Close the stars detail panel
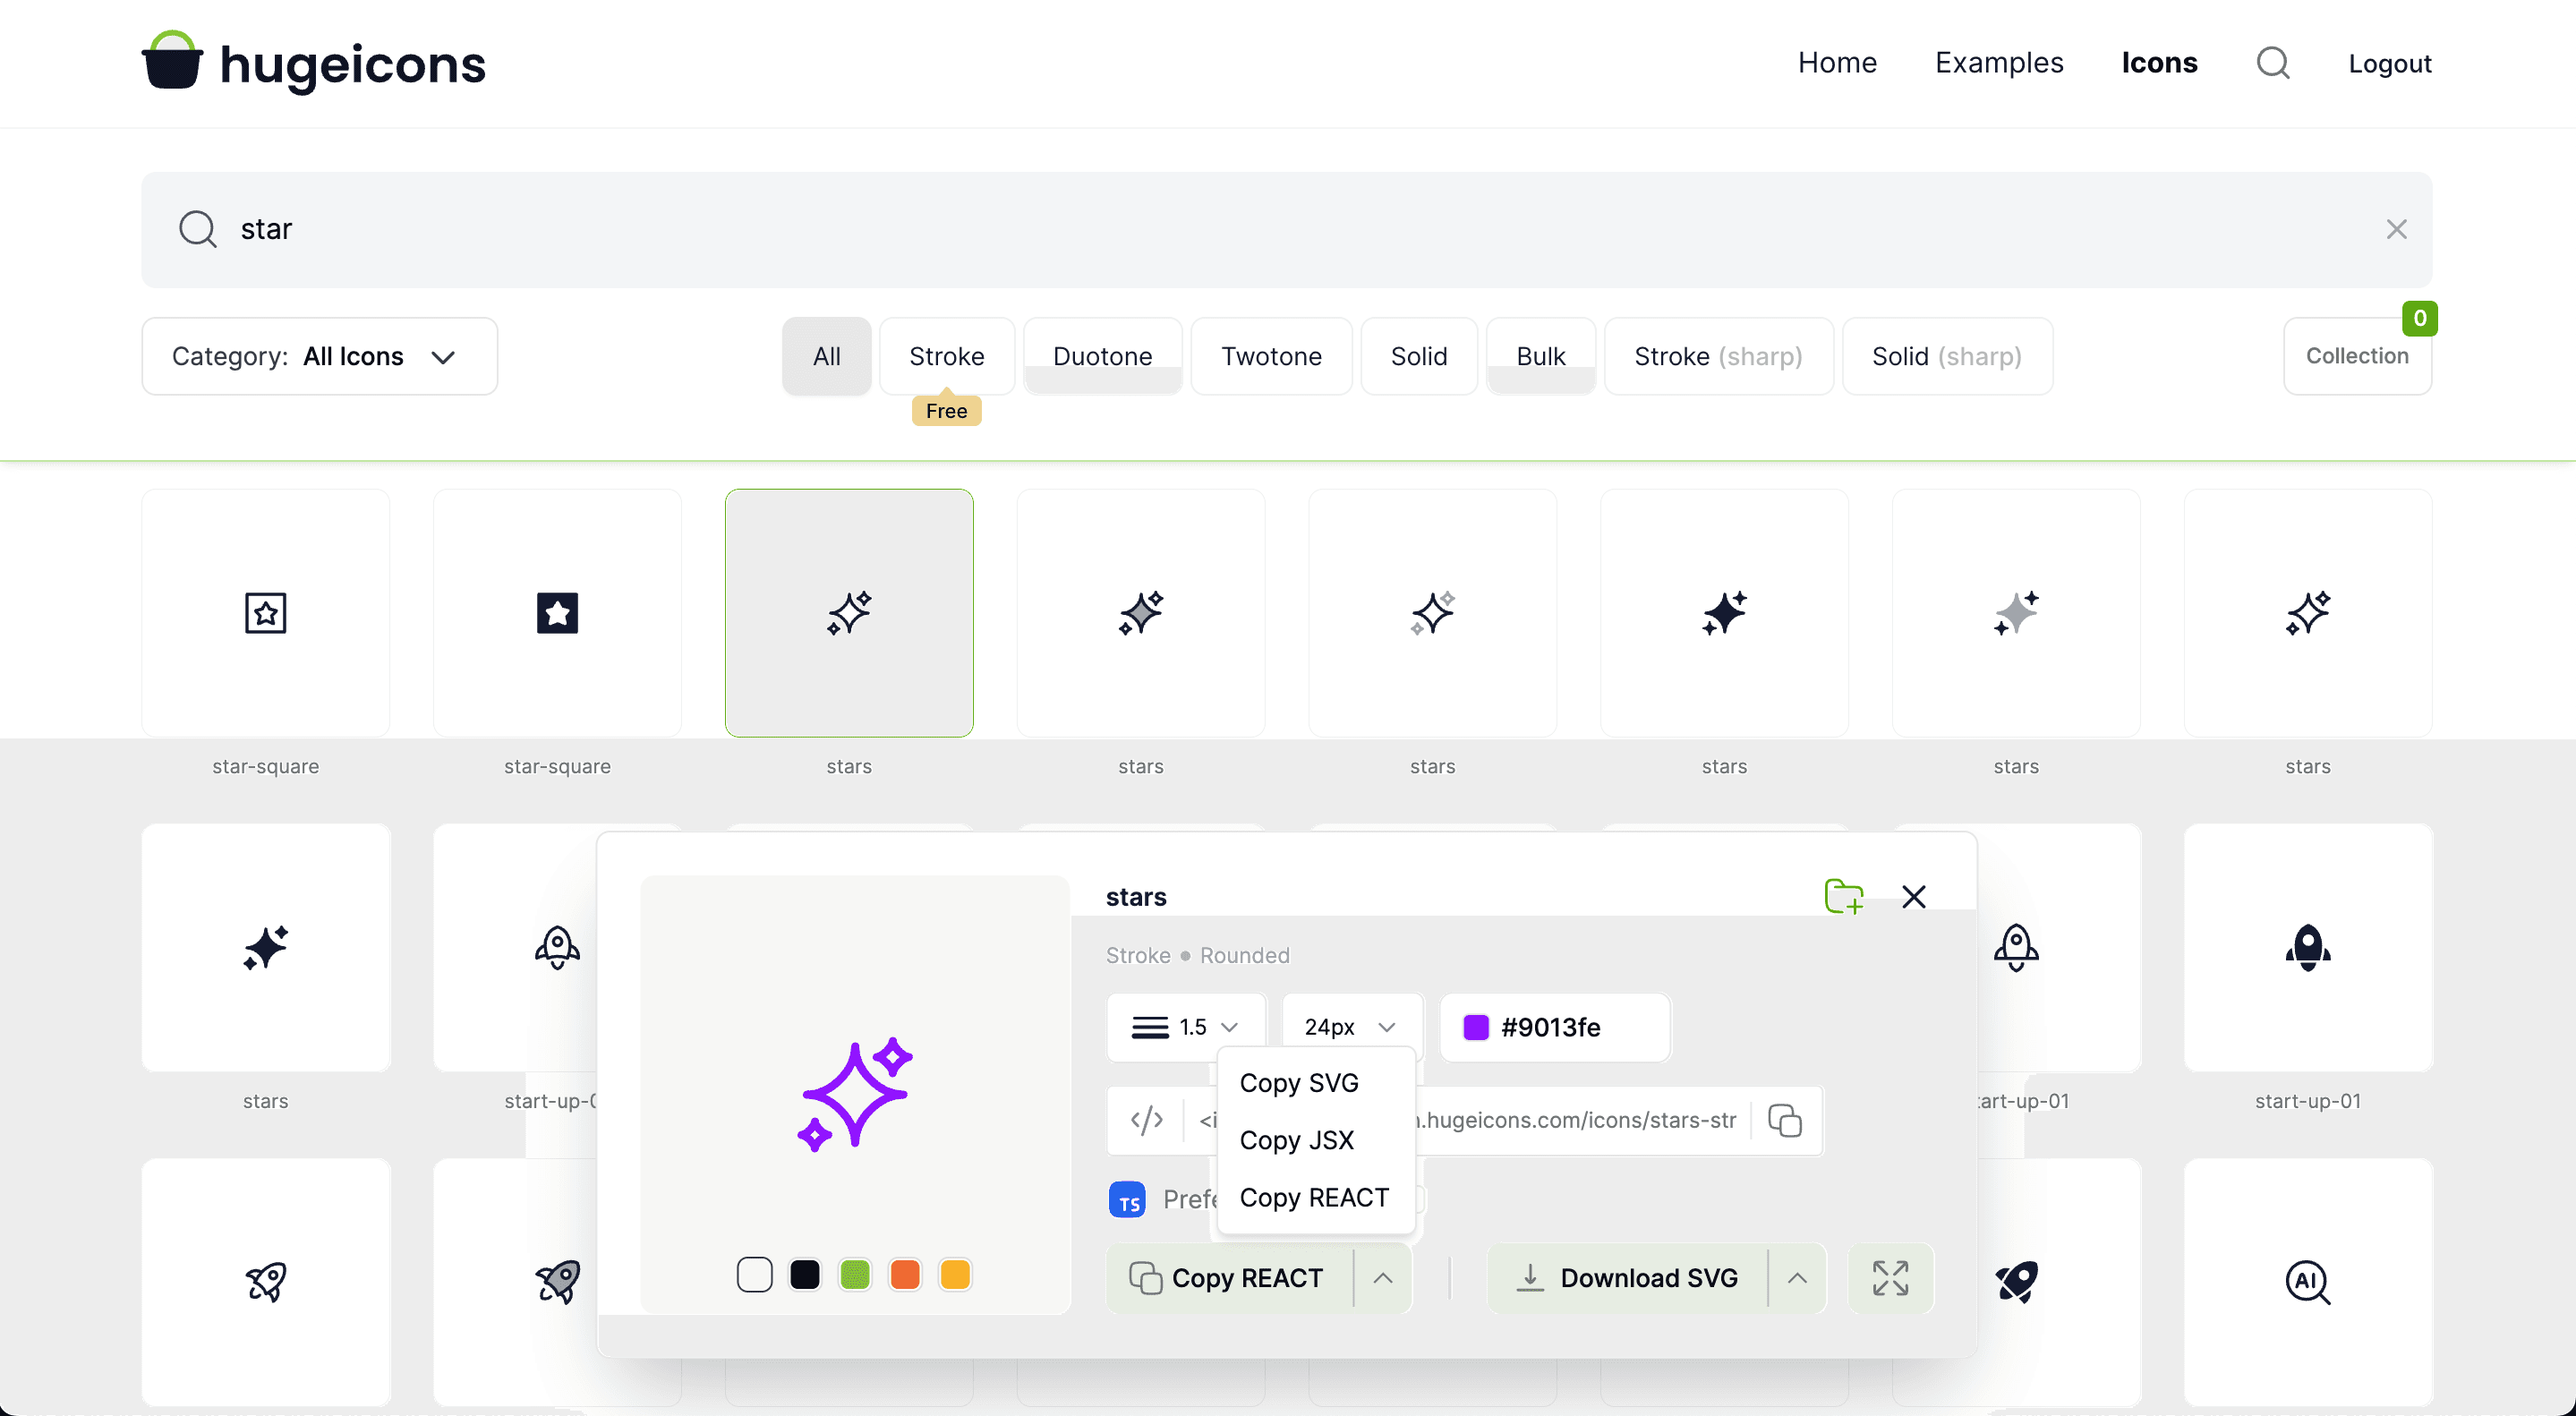This screenshot has height=1416, width=2576. (1913, 896)
